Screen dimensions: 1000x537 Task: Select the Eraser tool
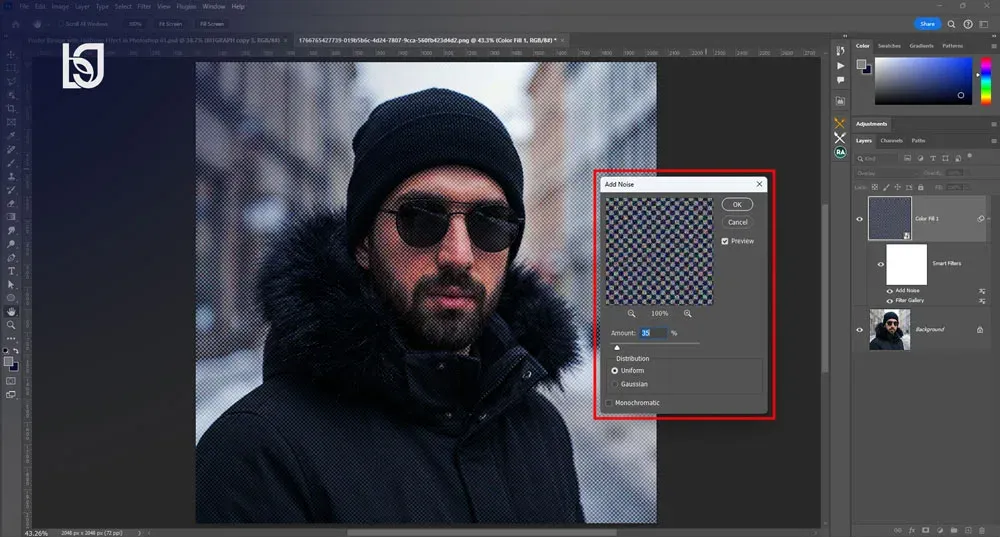tap(11, 203)
